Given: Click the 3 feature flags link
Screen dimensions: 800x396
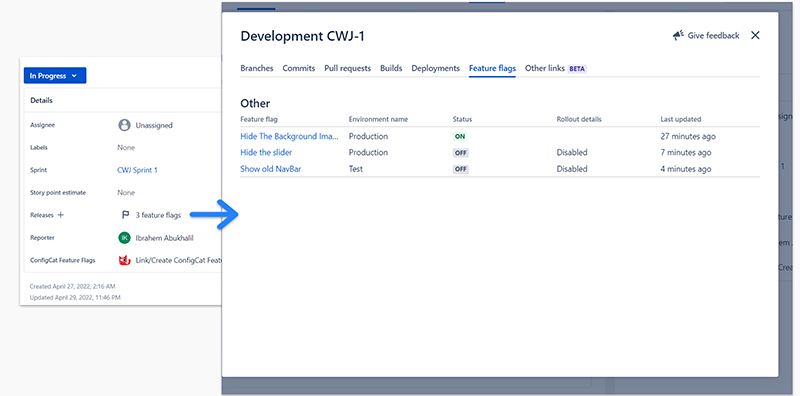Looking at the screenshot, I should point(158,215).
